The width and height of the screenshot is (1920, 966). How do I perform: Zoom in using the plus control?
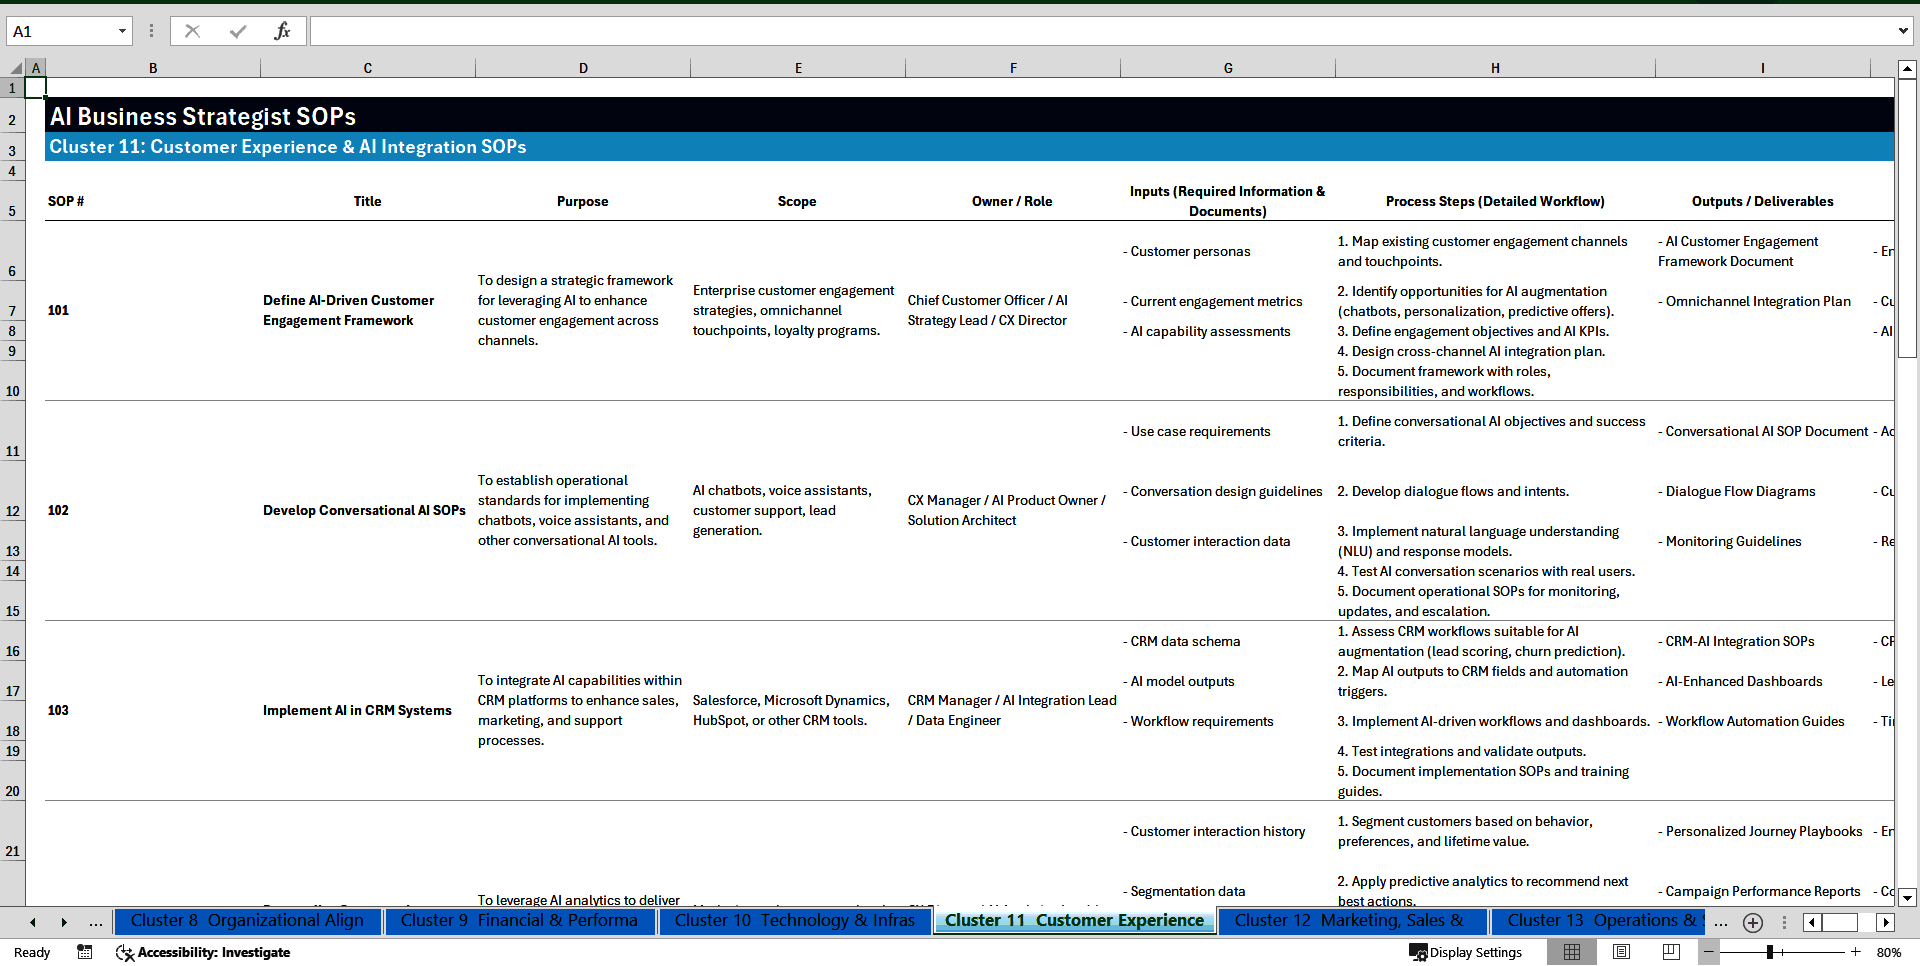click(x=1856, y=952)
